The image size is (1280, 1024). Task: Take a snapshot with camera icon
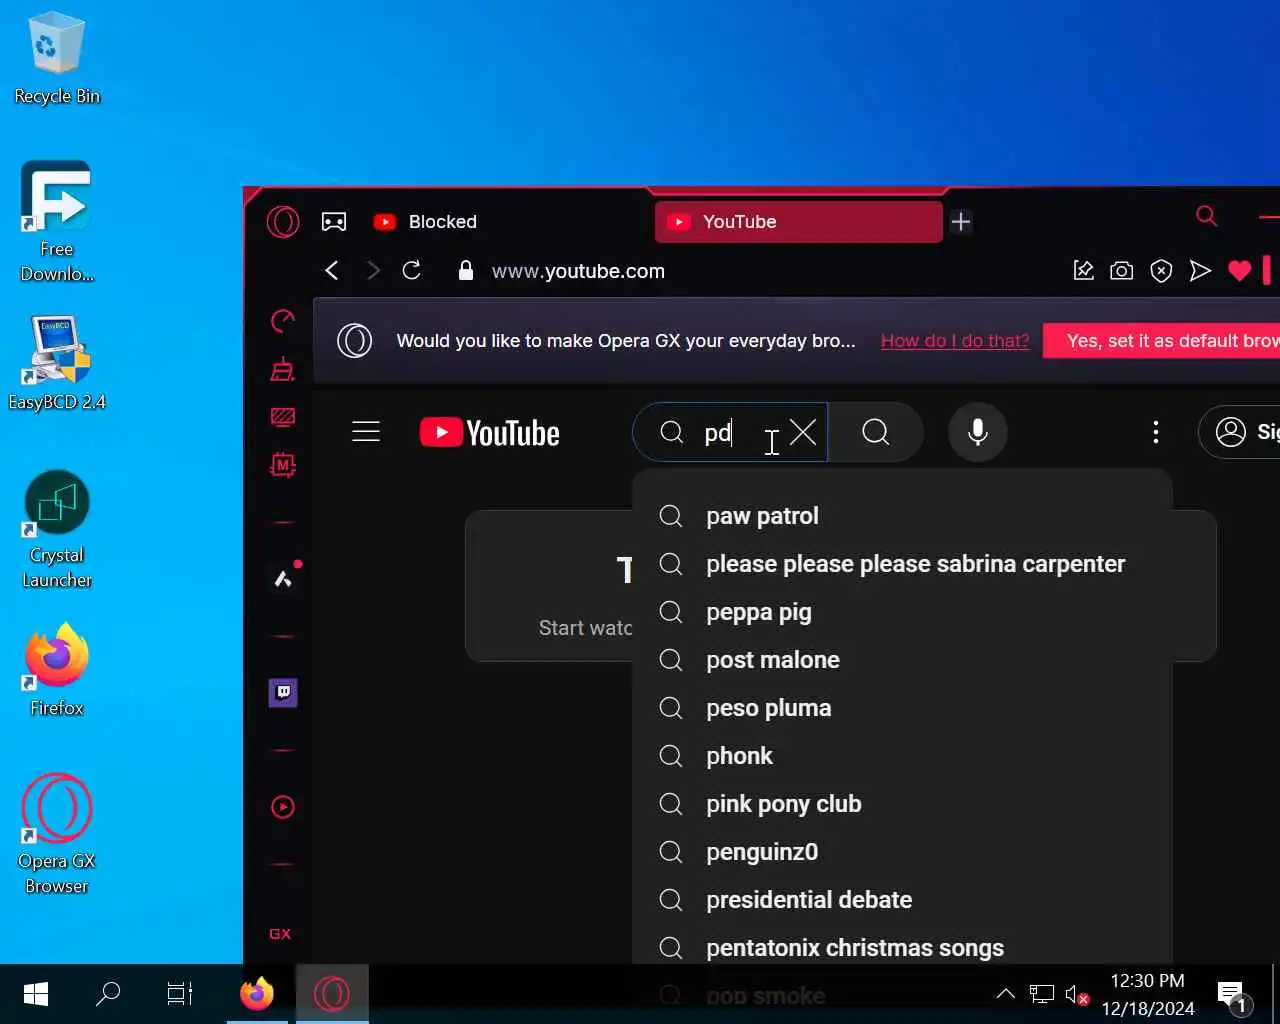1122,271
